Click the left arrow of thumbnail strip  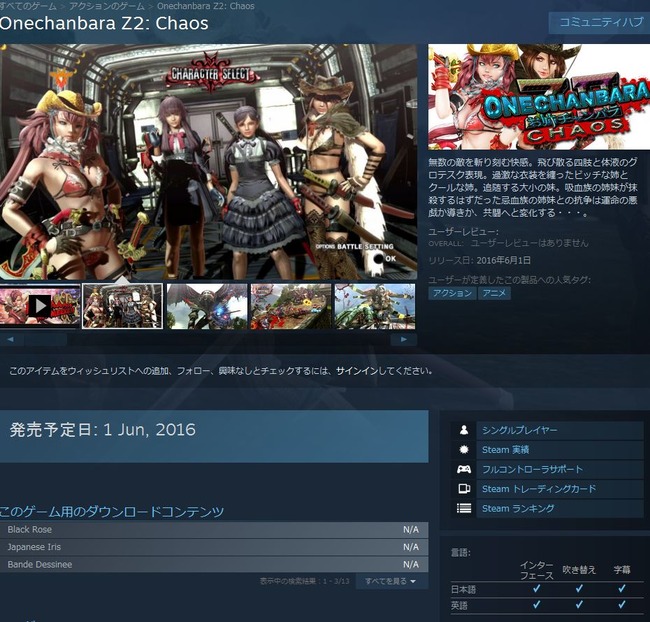click(10, 339)
